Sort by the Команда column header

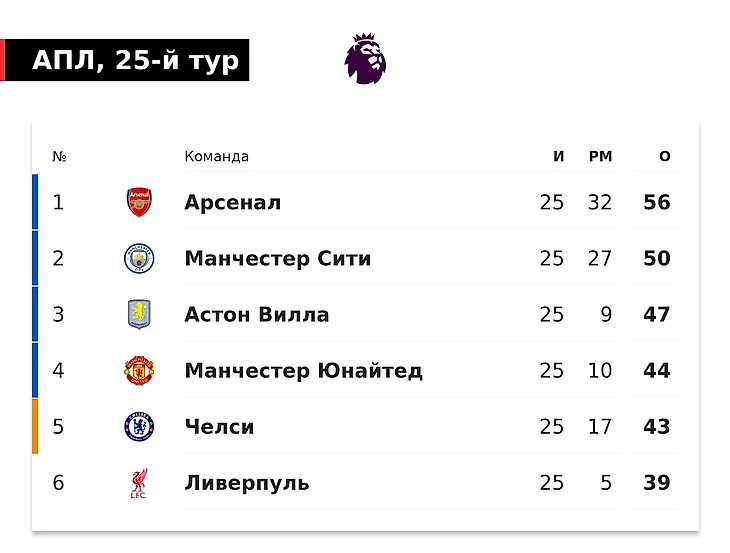click(x=216, y=156)
